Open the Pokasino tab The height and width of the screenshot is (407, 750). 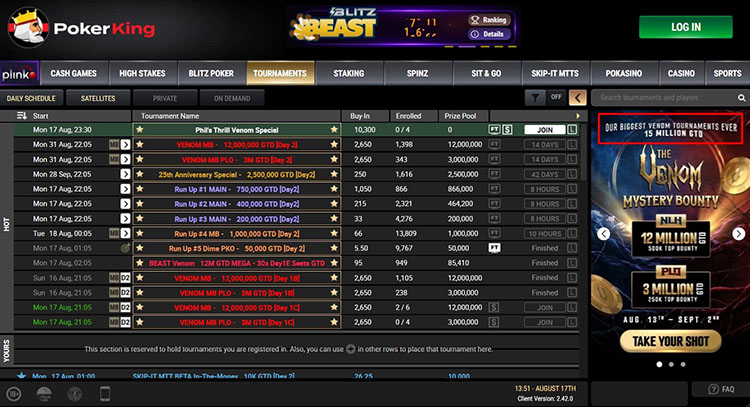[624, 73]
